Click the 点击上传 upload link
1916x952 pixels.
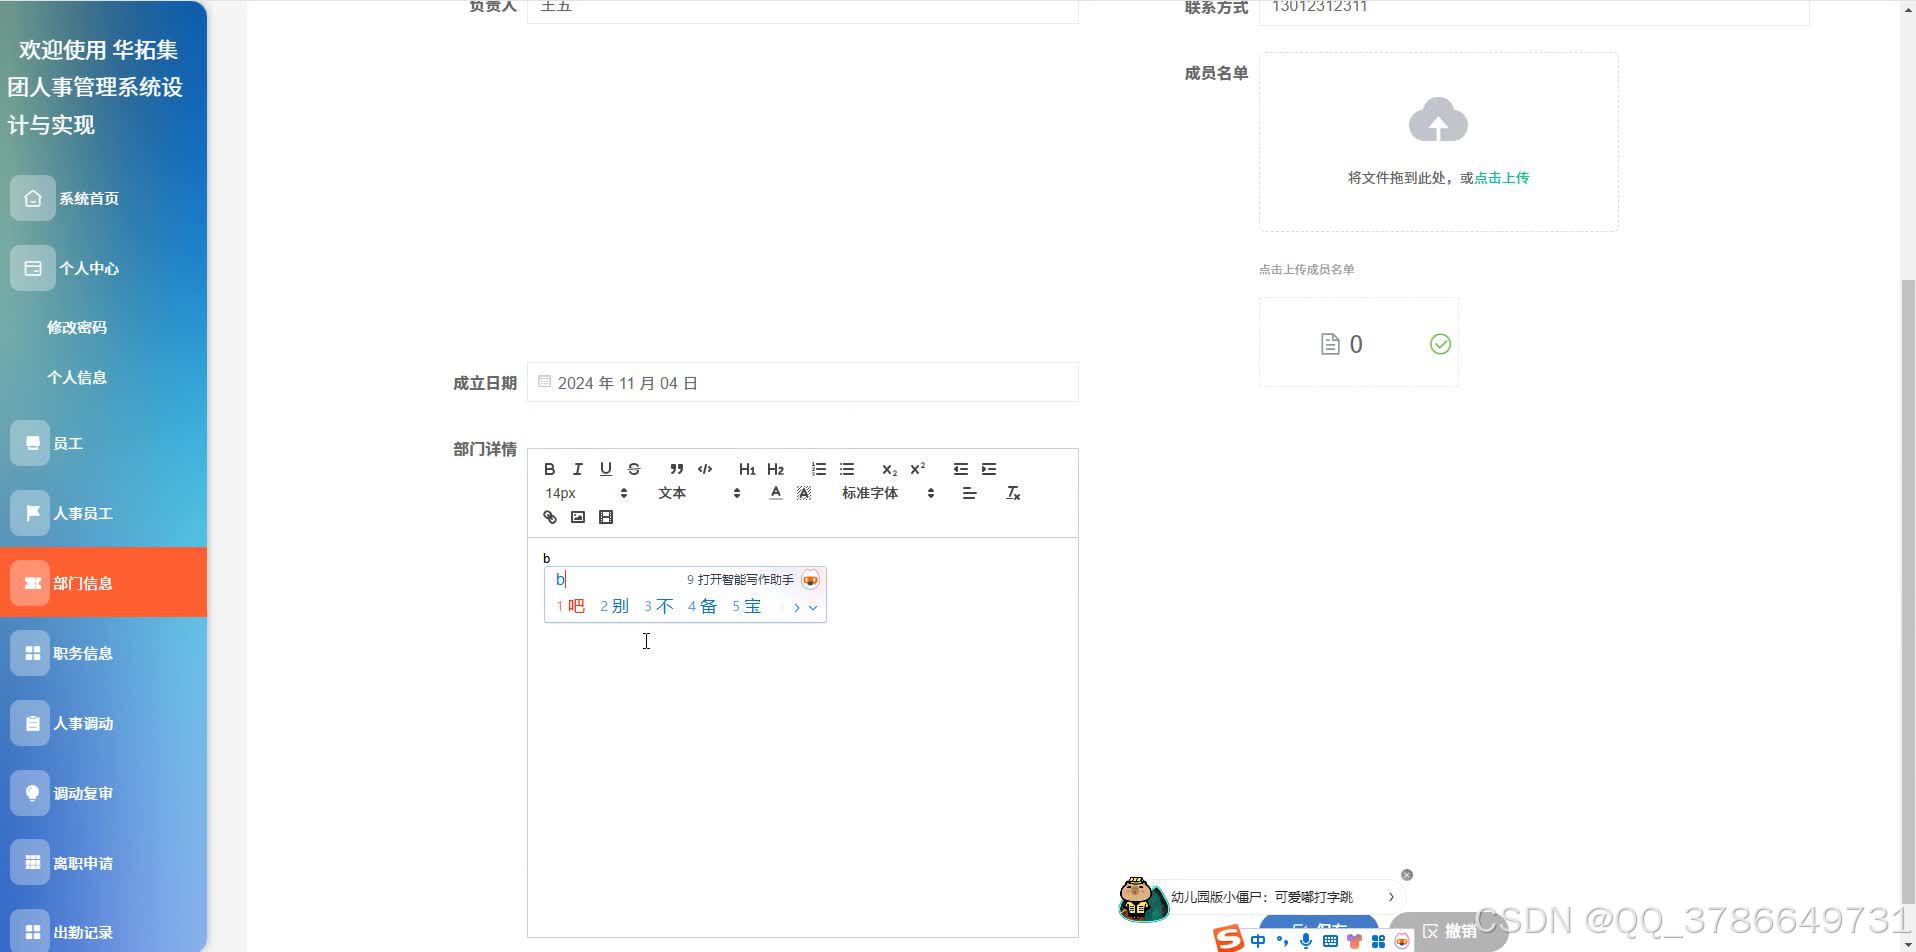[x=1501, y=177]
